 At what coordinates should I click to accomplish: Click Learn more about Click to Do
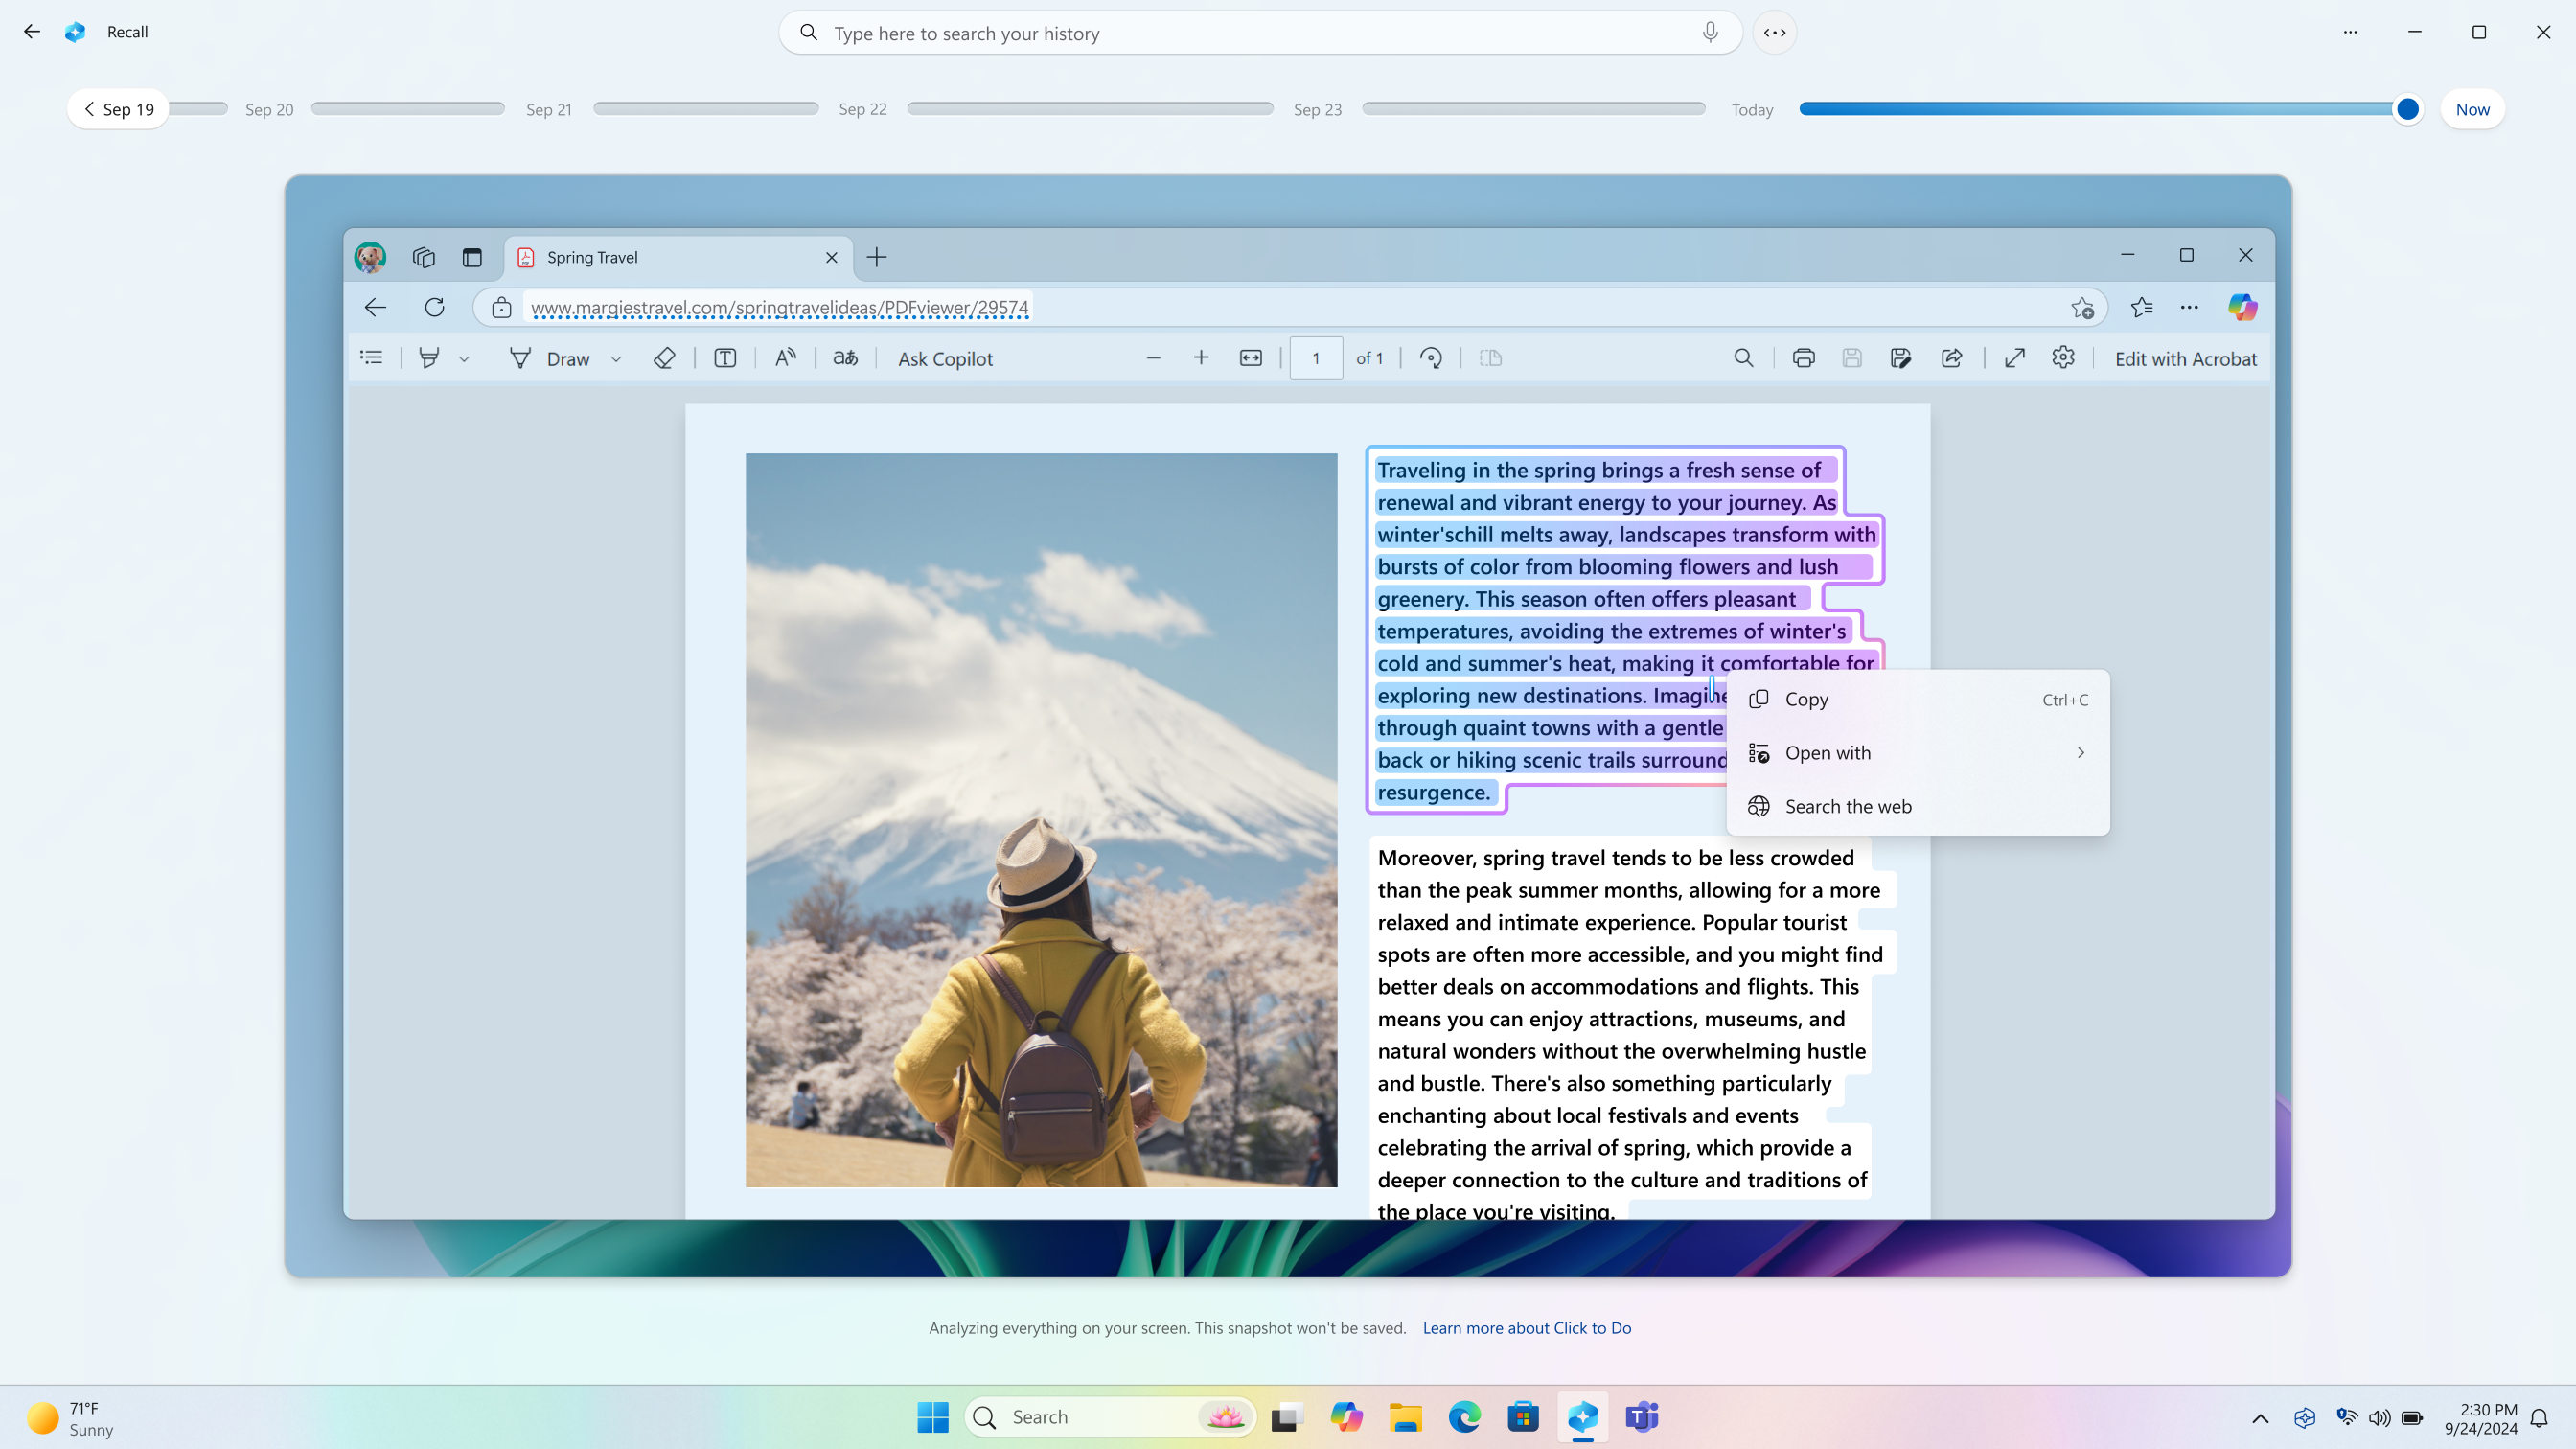click(x=1527, y=1327)
